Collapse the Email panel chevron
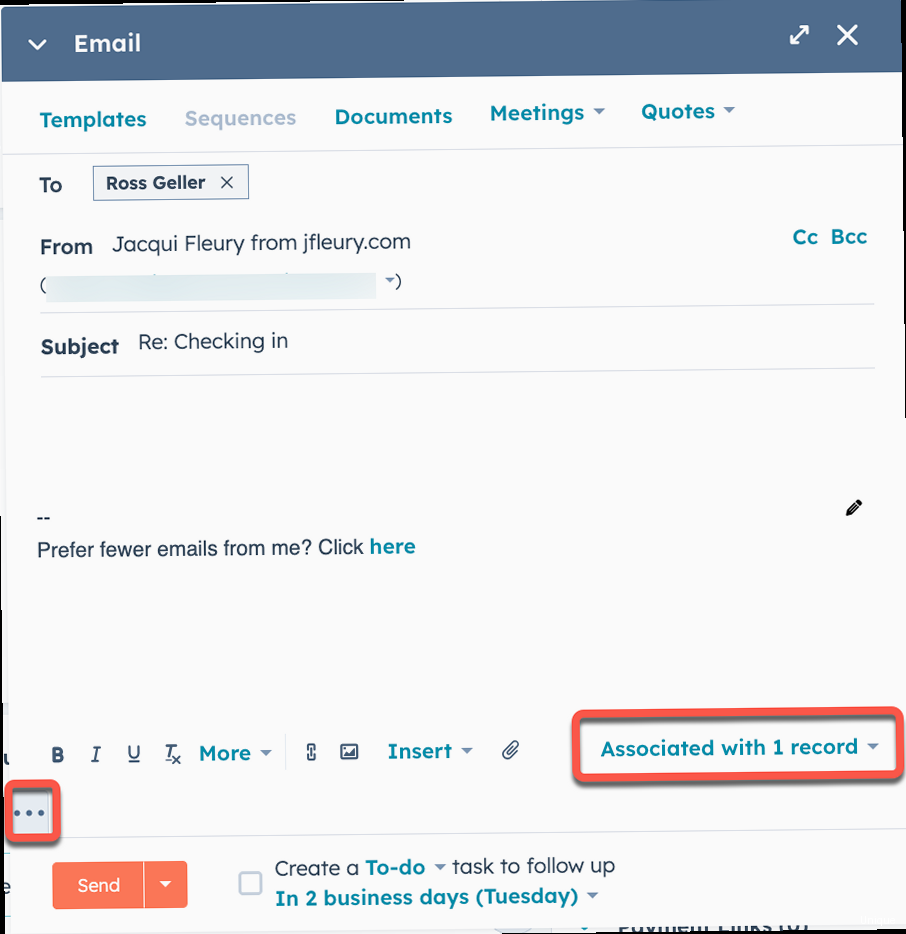 click(38, 44)
